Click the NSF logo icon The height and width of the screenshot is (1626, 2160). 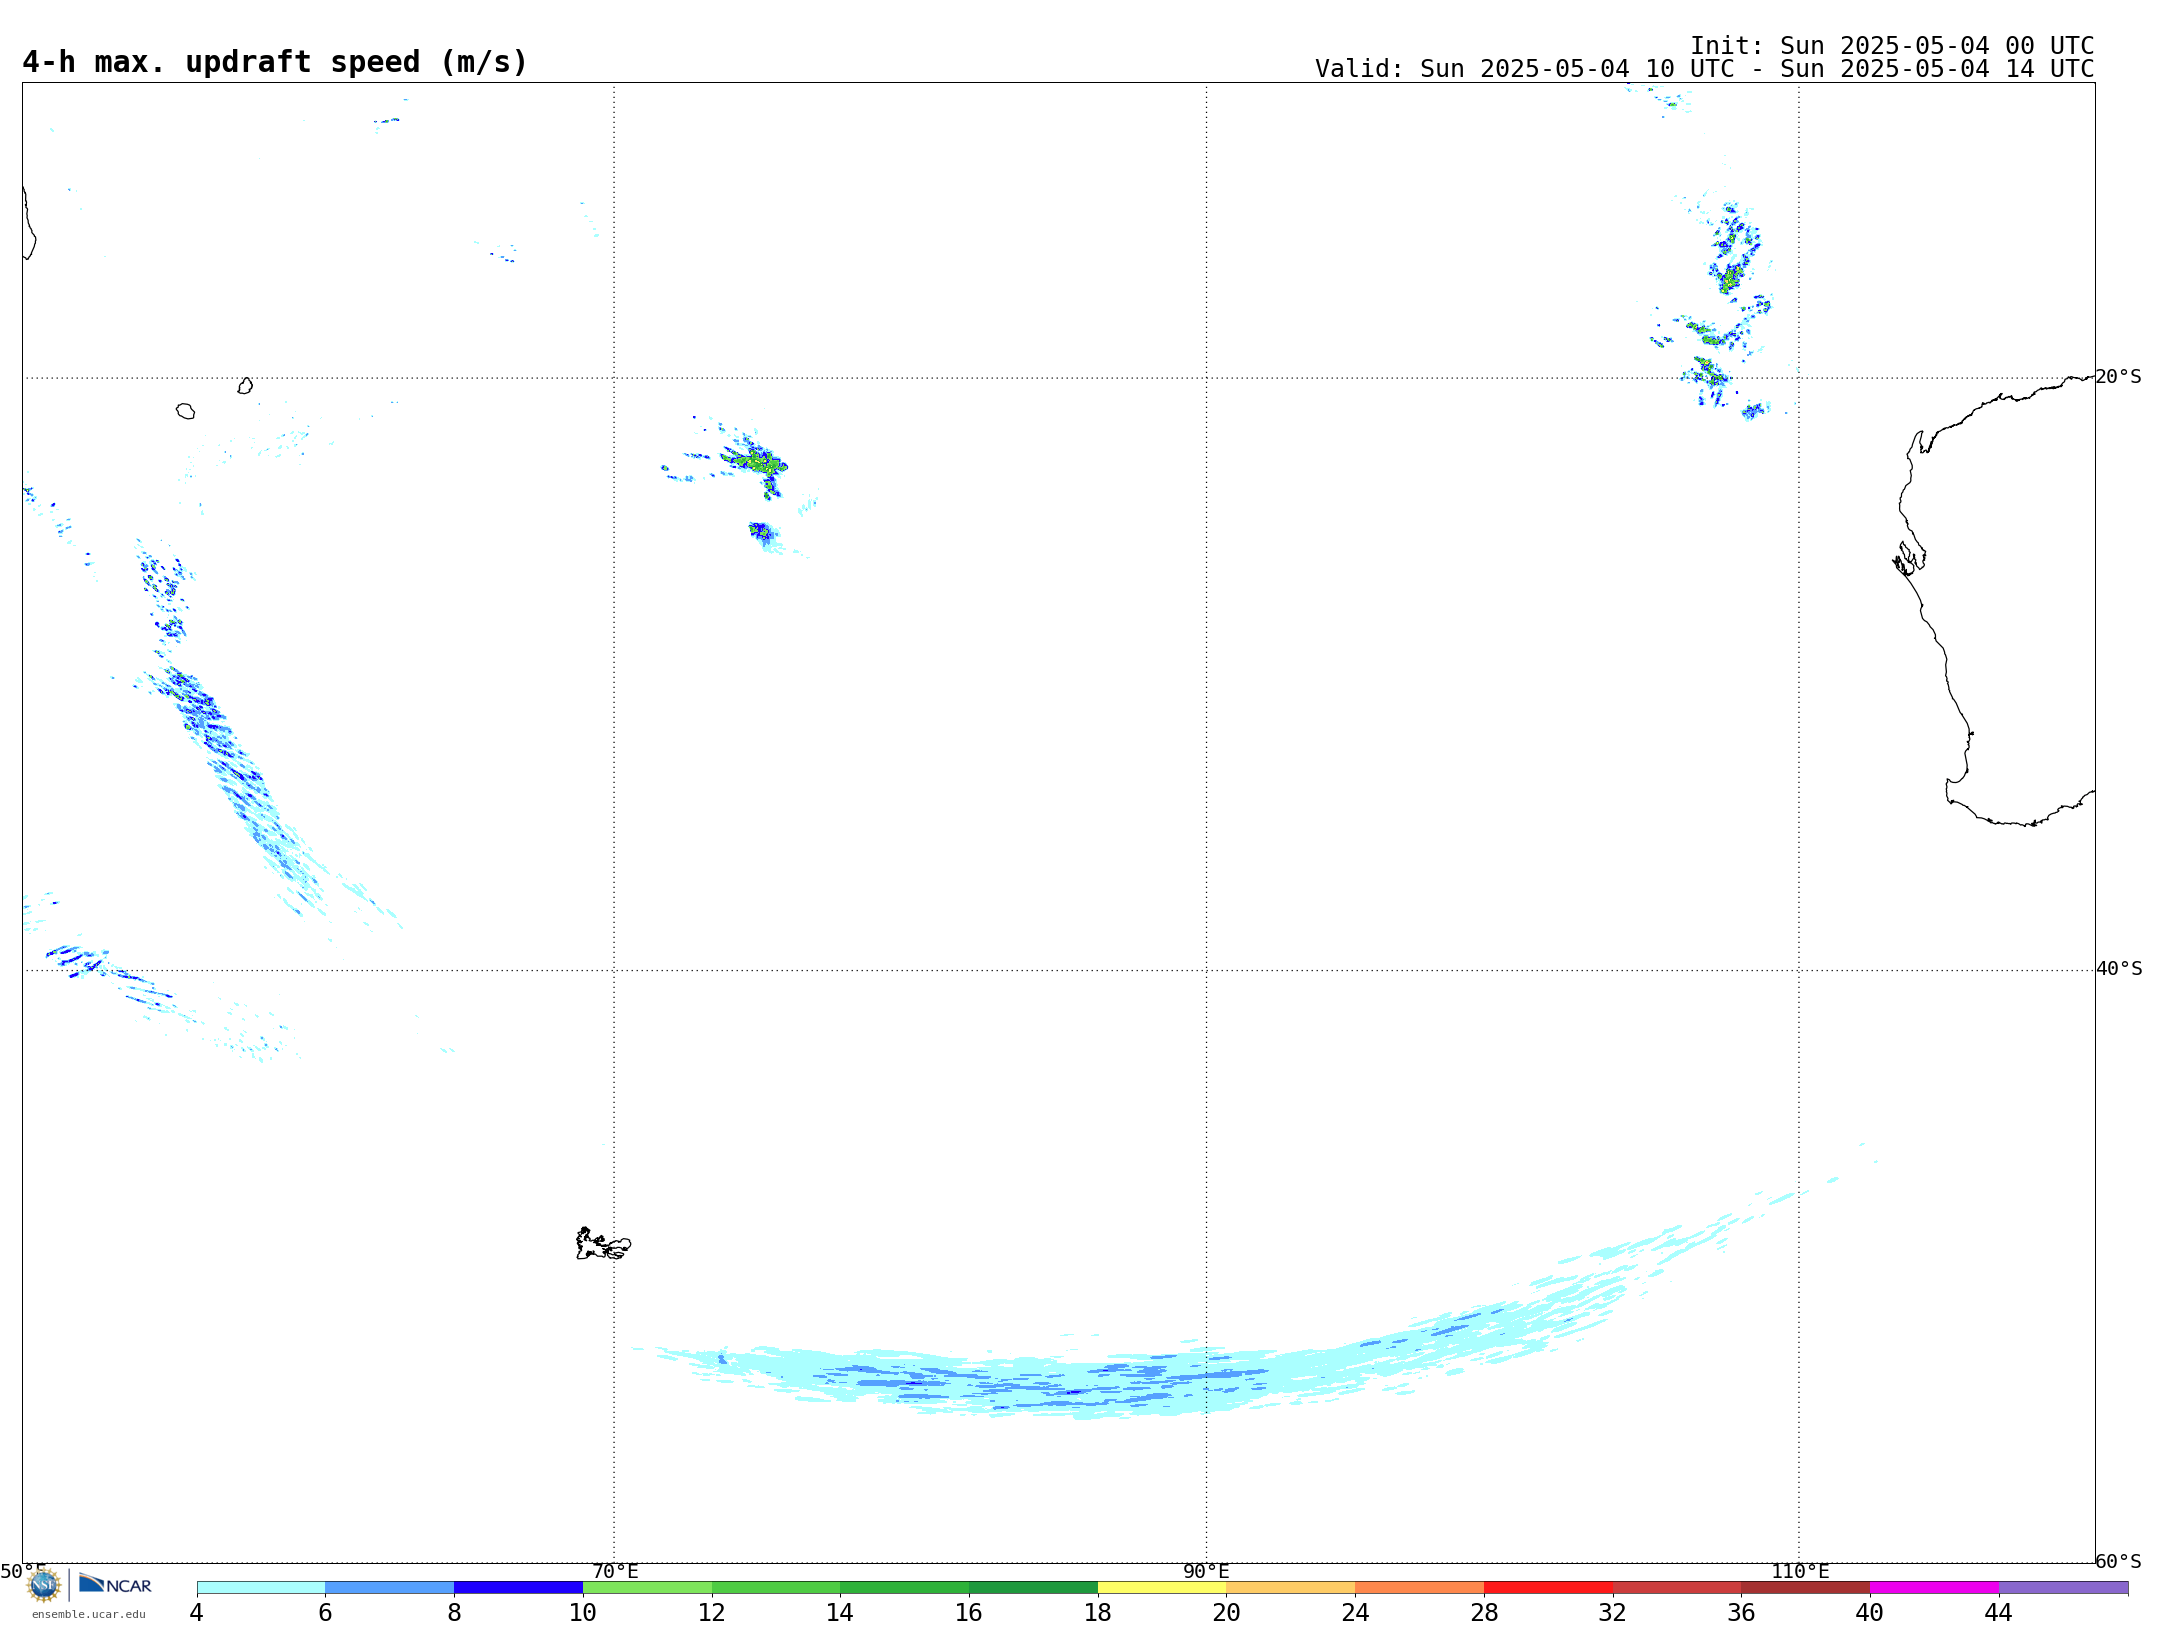[x=44, y=1585]
